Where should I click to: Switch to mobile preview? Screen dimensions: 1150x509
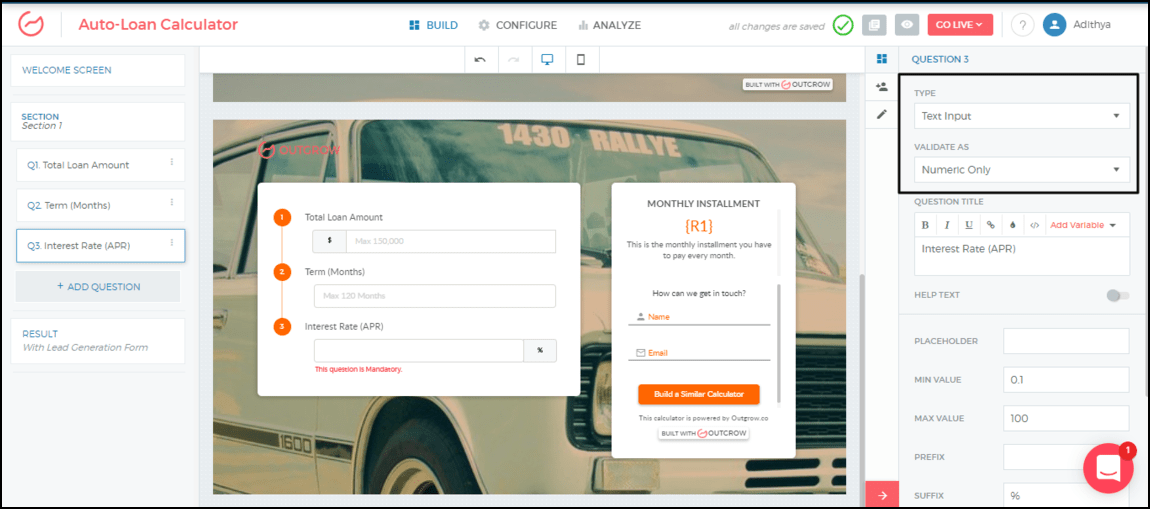(581, 60)
